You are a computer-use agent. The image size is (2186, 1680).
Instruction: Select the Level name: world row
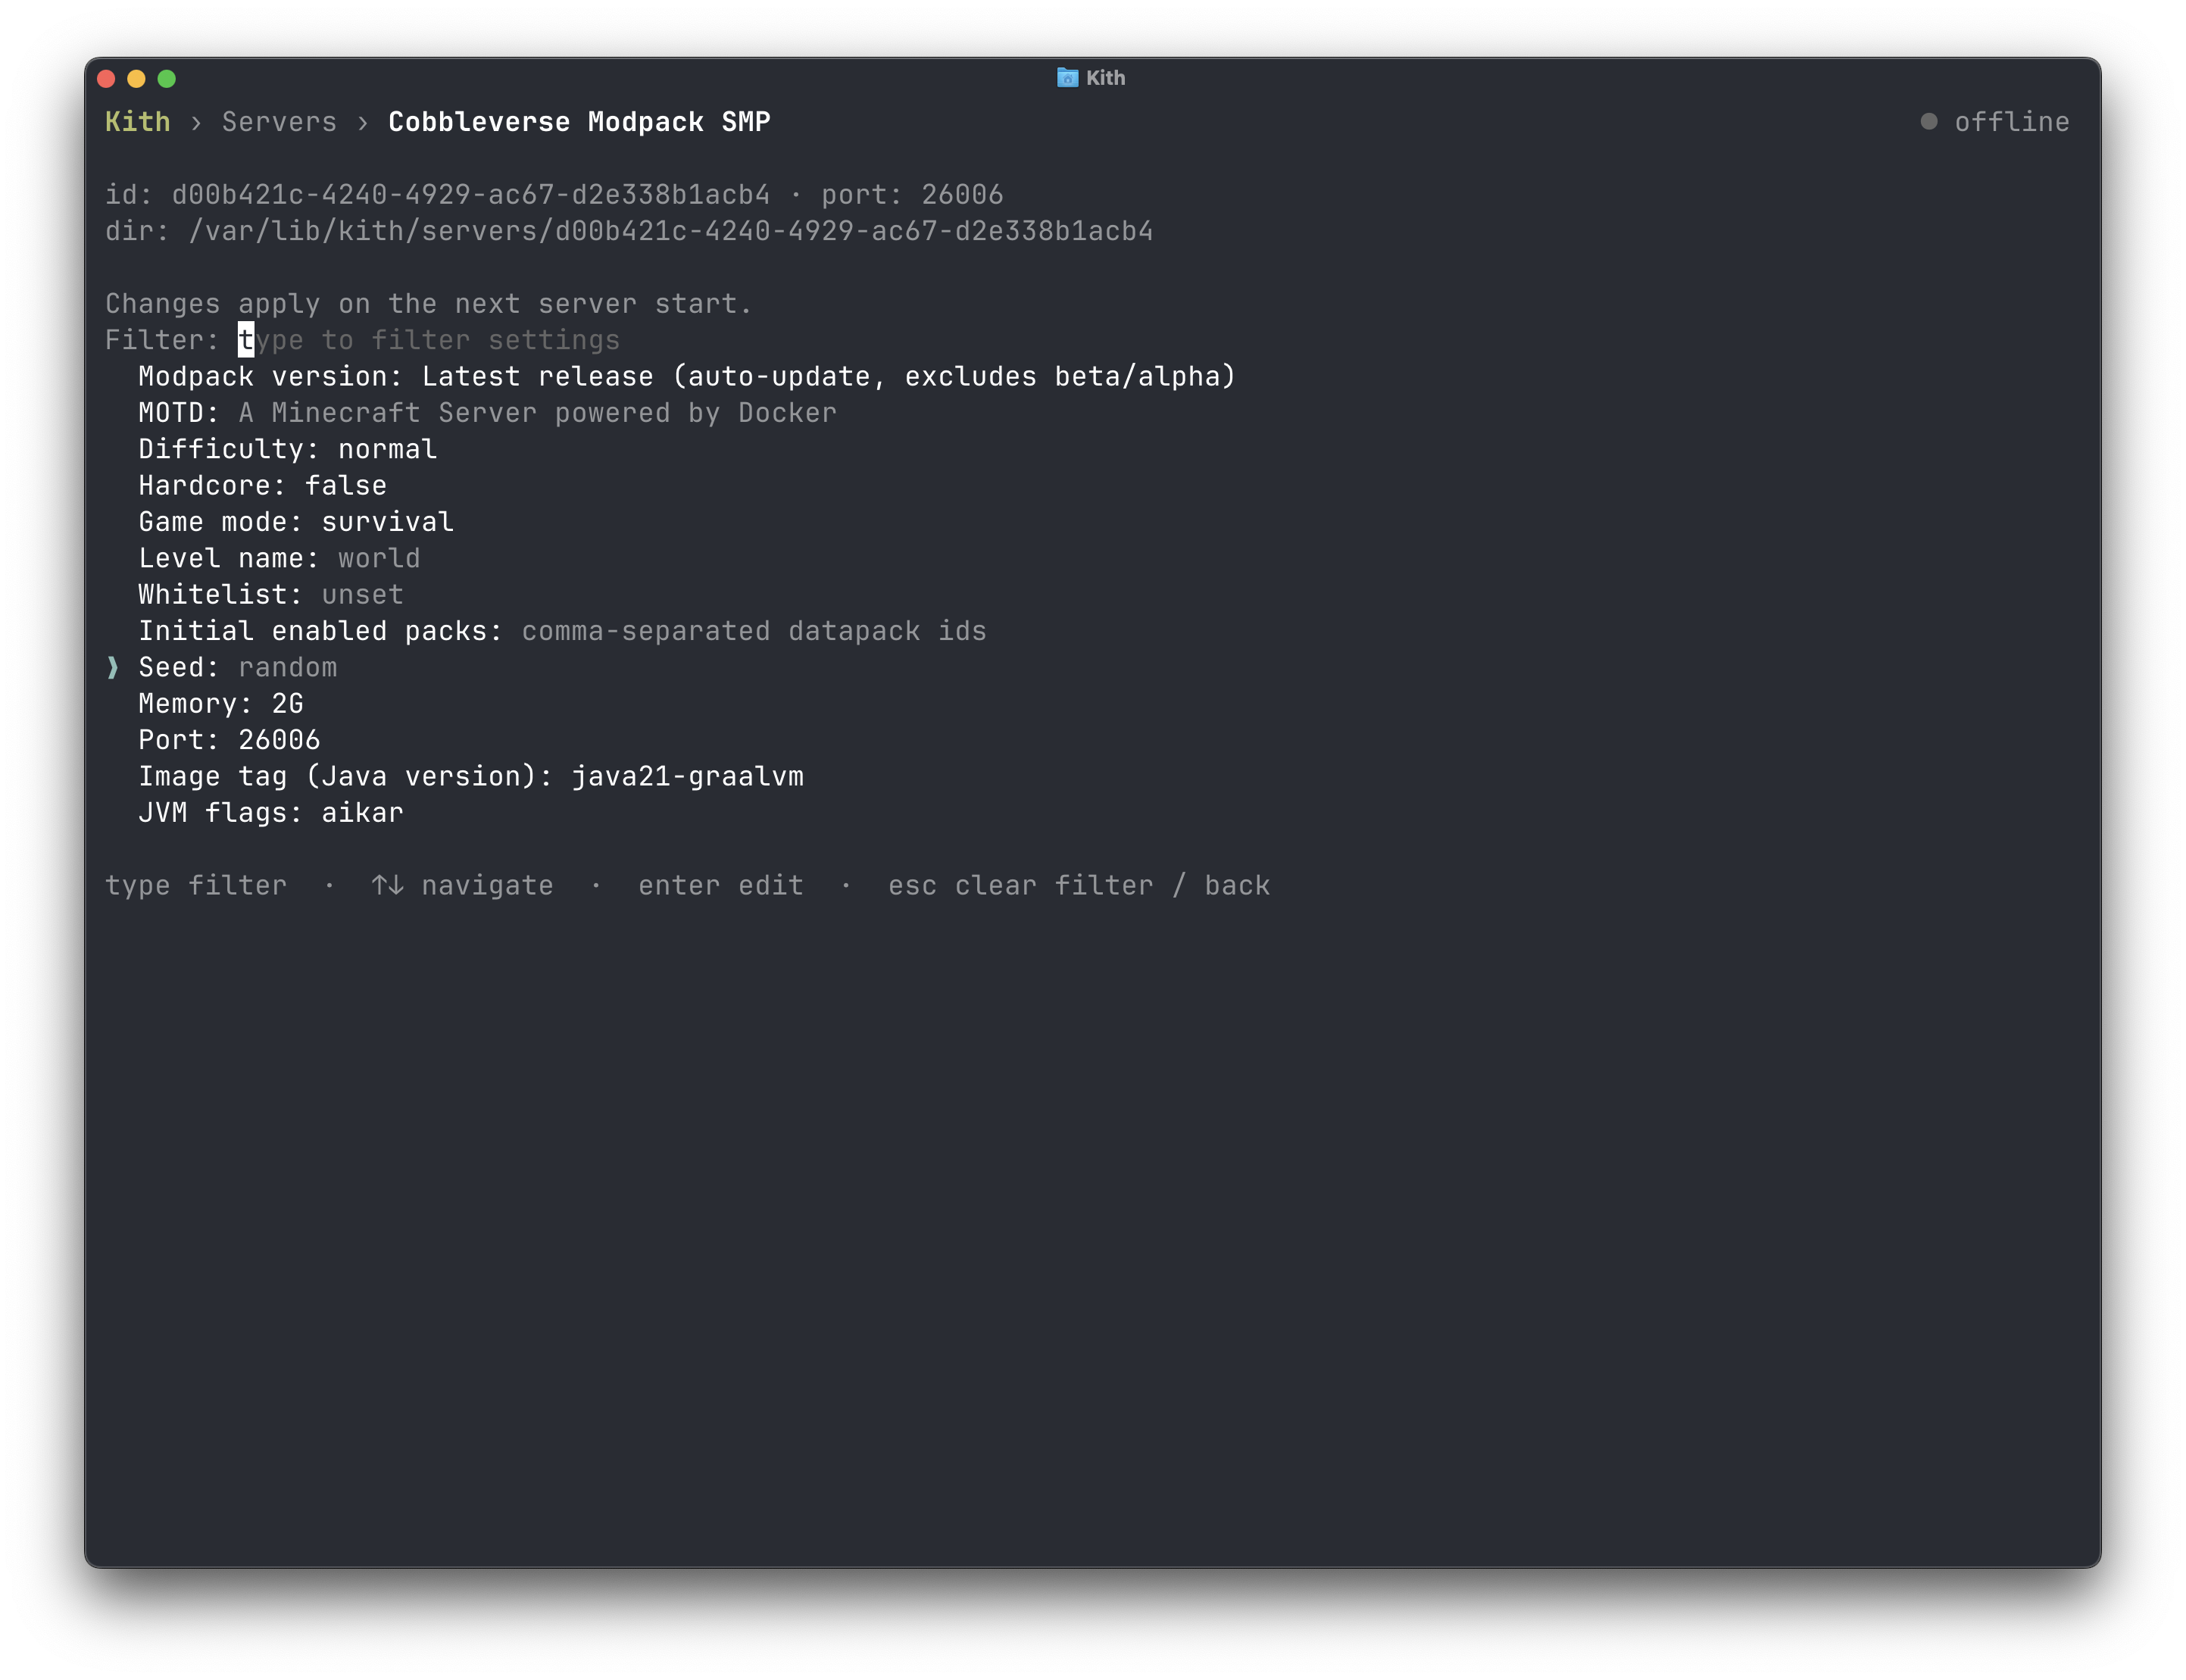[x=279, y=559]
